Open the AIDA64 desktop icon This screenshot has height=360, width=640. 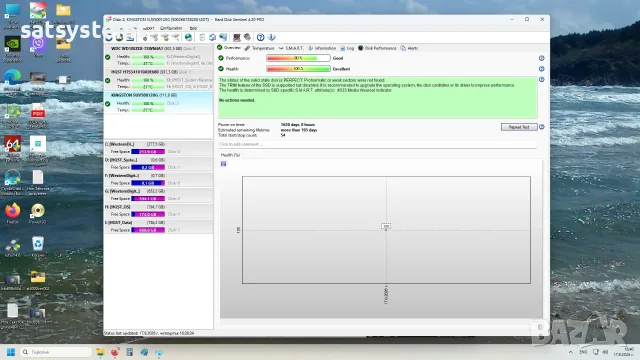pyautogui.click(x=13, y=147)
